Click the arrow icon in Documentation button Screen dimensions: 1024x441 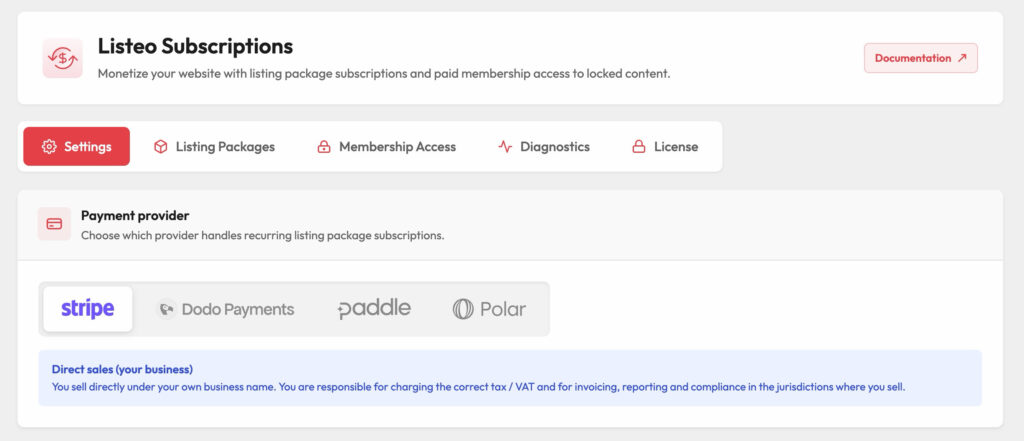pos(961,58)
